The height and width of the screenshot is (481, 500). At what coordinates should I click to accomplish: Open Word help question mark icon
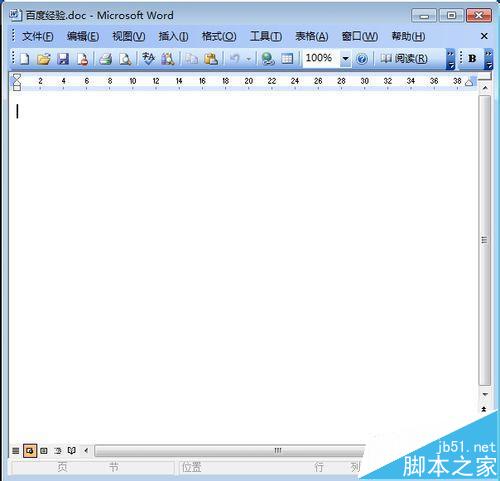tap(362, 59)
